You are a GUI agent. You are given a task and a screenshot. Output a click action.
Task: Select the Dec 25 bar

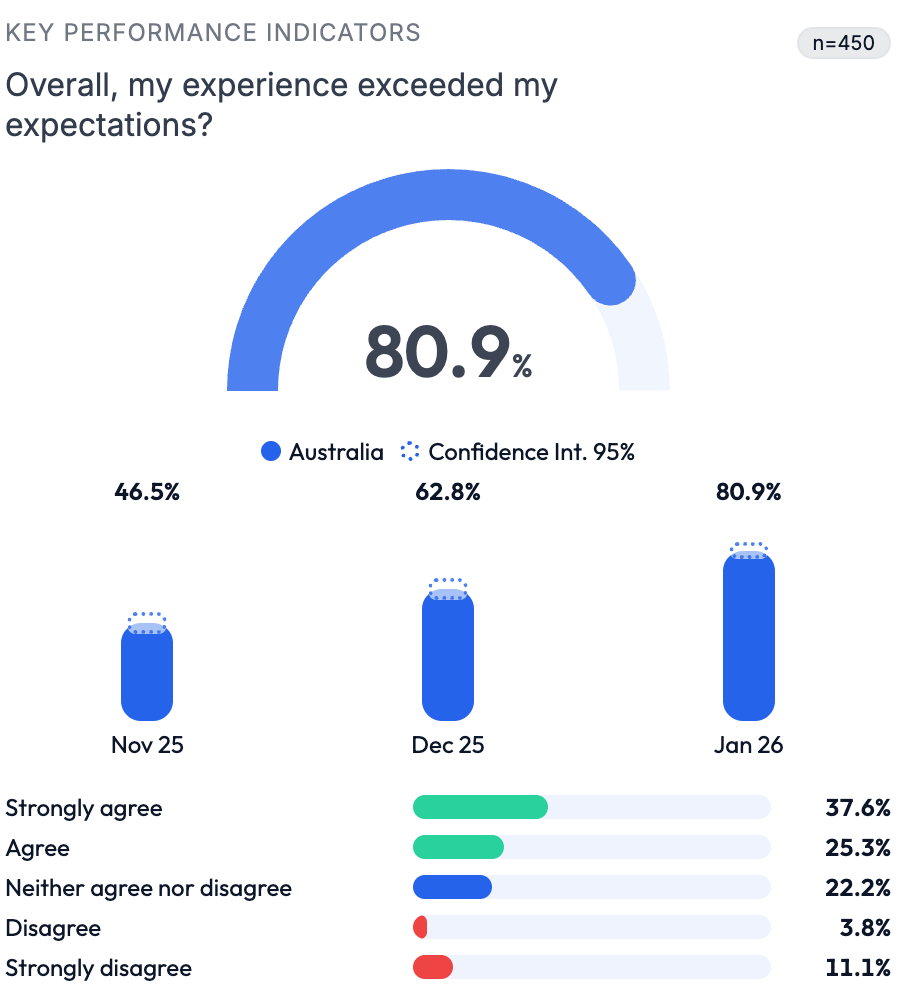coord(448,655)
